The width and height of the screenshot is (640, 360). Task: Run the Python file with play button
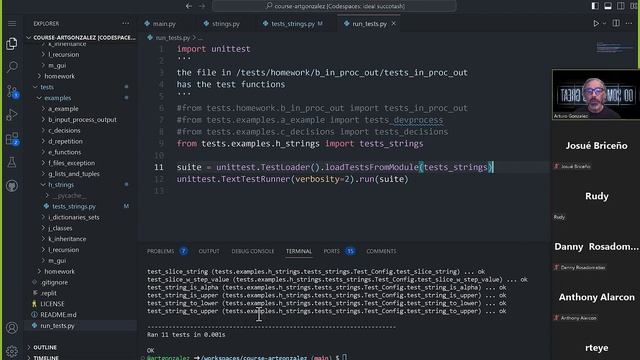596,24
